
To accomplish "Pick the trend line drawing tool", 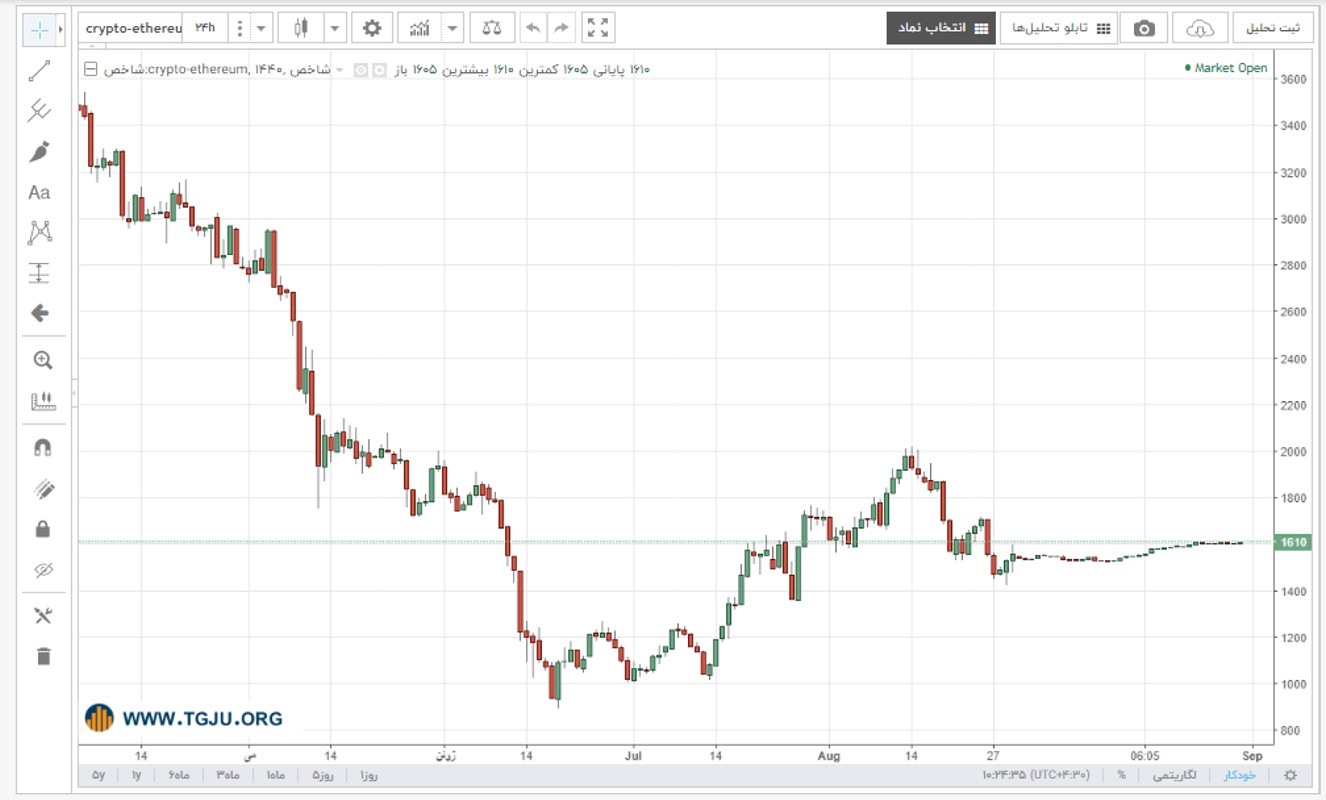I will click(39, 70).
